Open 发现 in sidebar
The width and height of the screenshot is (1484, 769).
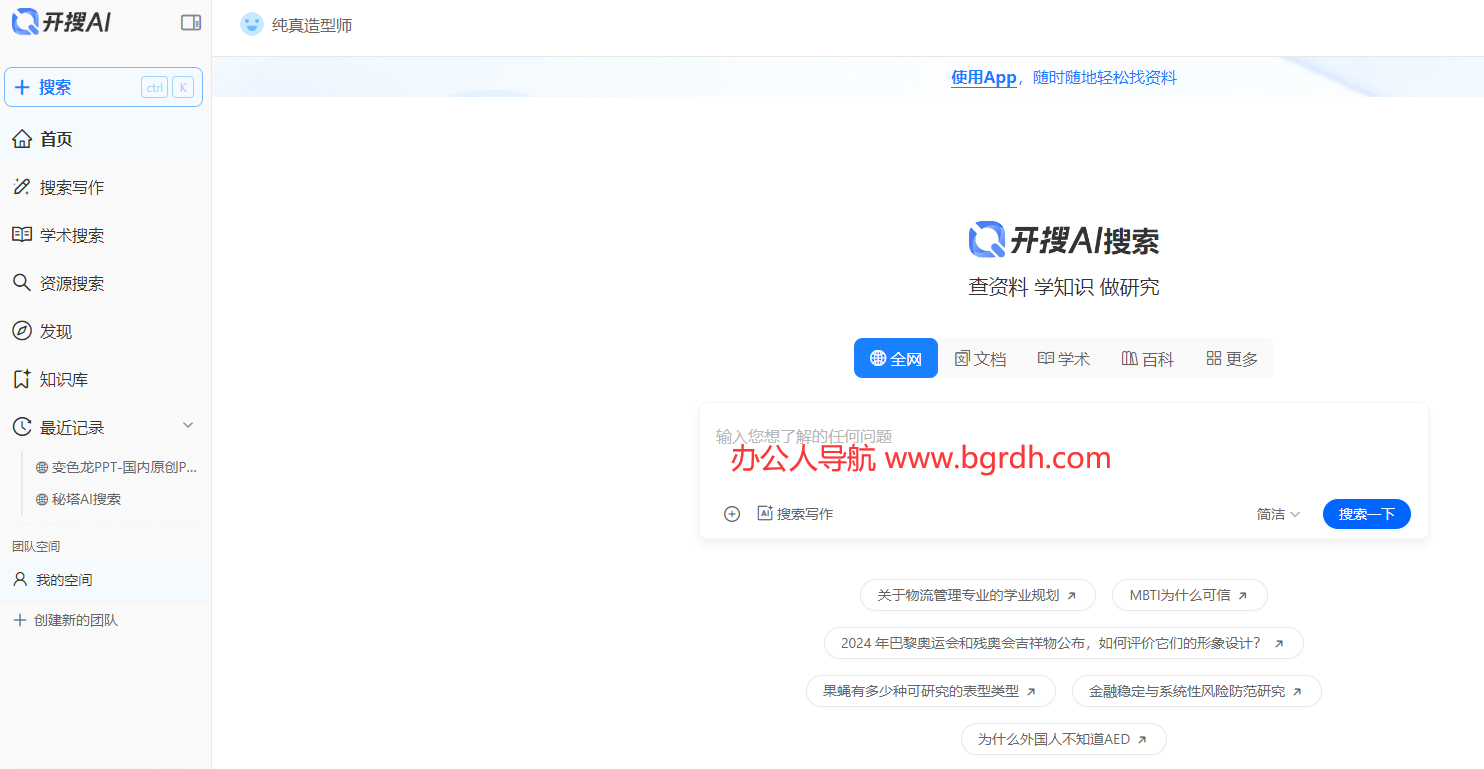point(105,331)
